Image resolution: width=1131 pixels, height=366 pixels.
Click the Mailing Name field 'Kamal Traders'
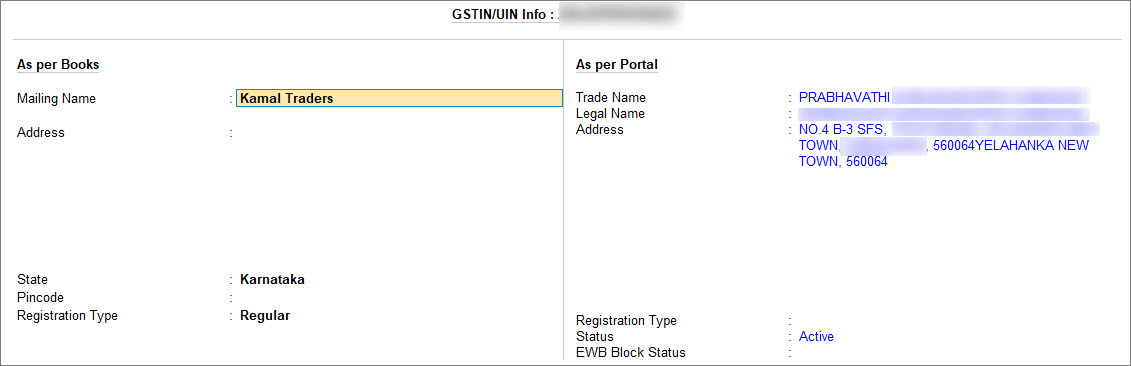pos(399,99)
